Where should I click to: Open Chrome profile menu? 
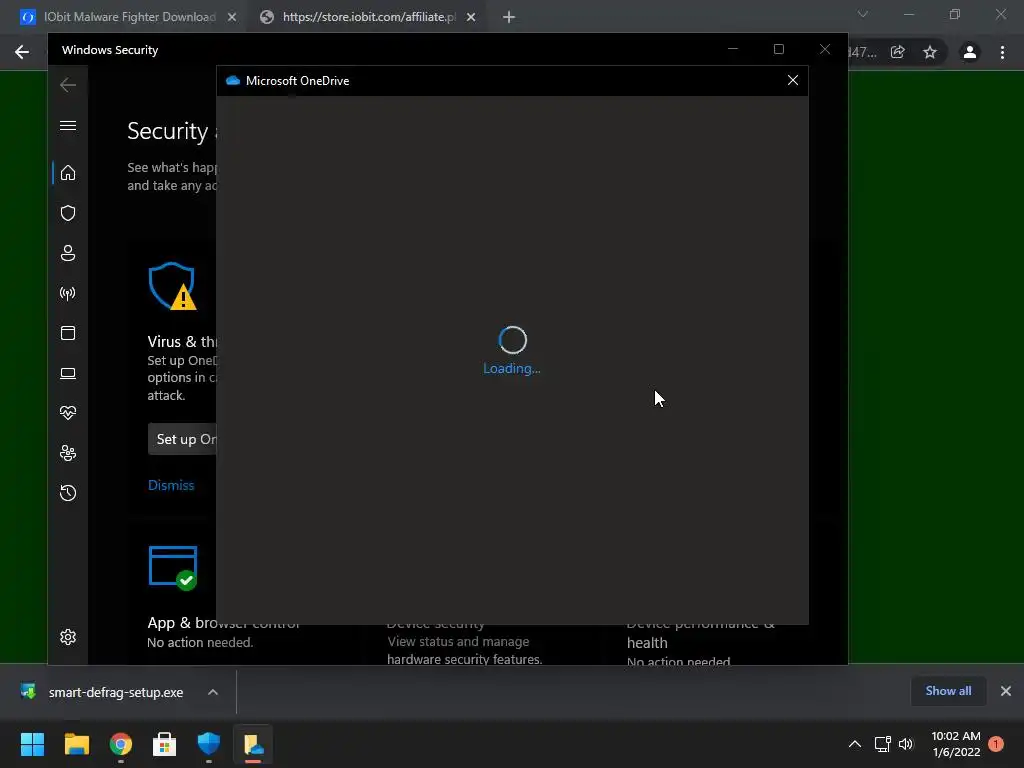[x=970, y=52]
